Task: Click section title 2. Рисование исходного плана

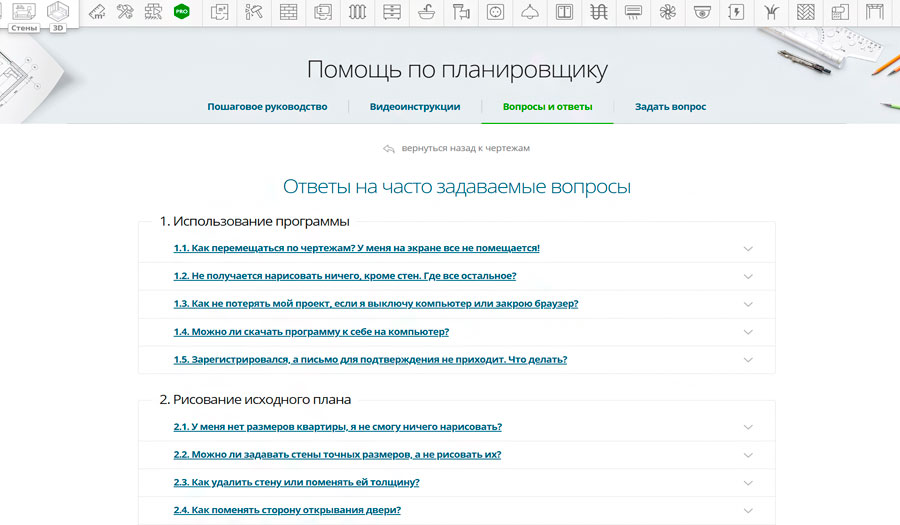Action: [255, 399]
